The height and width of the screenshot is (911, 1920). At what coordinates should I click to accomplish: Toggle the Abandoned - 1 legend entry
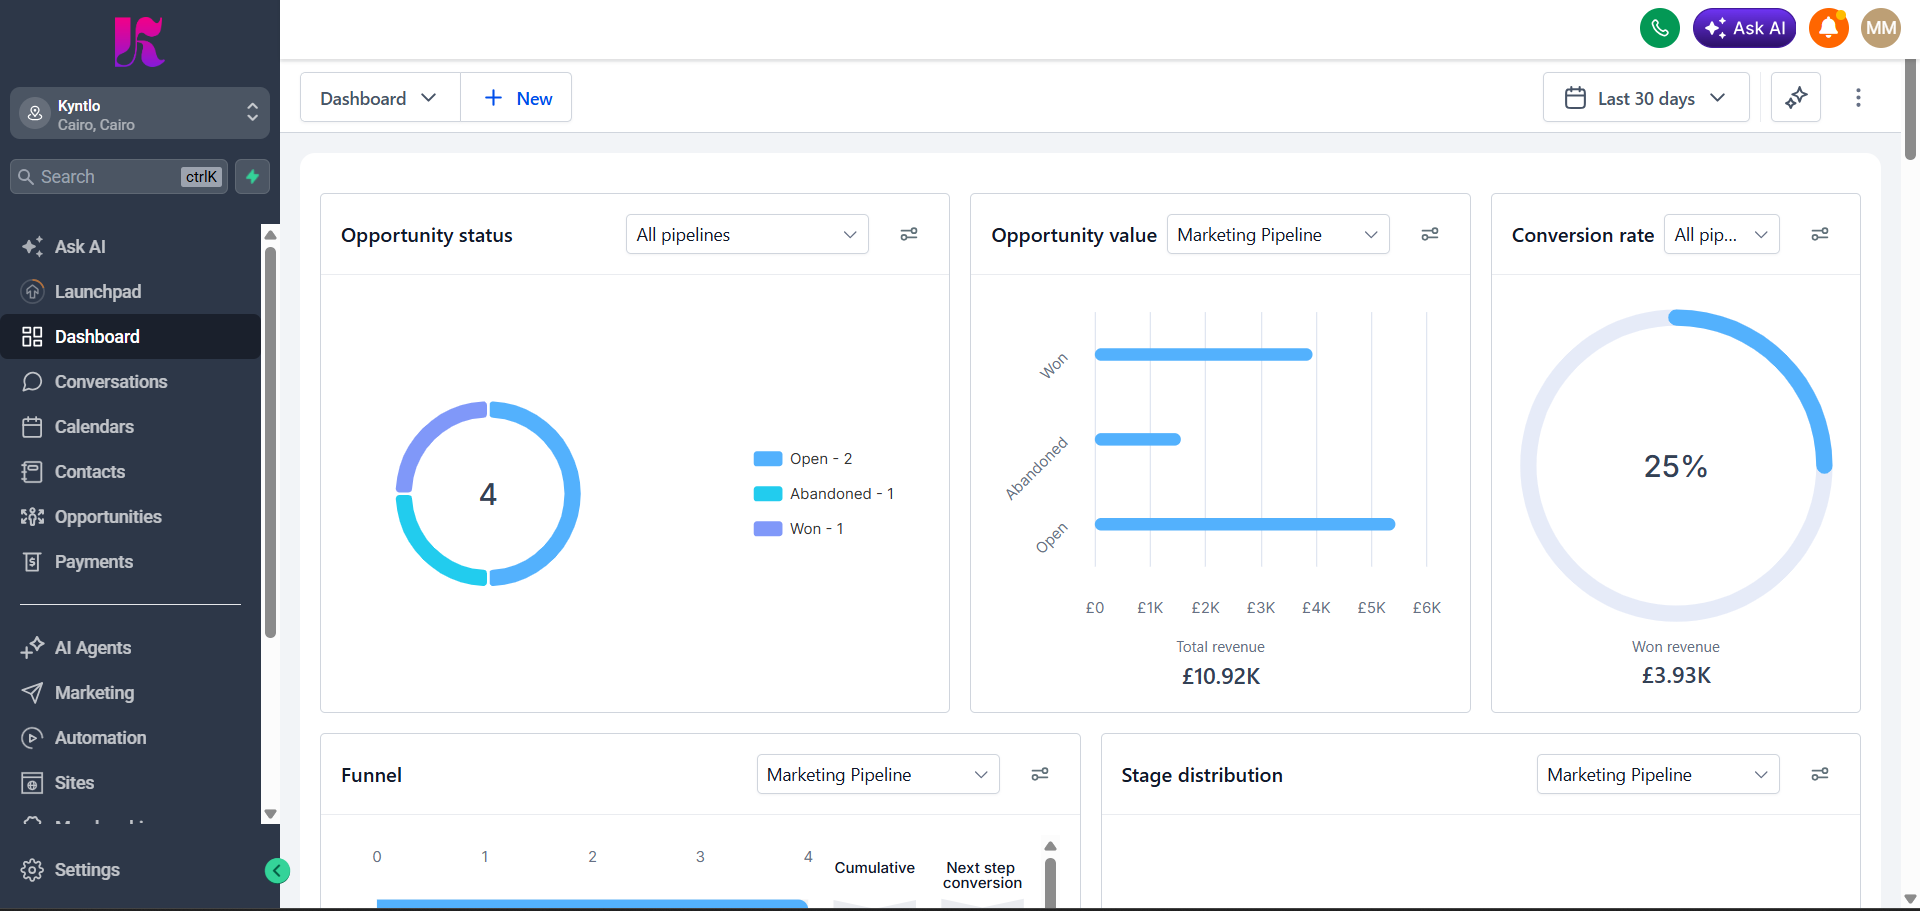coord(824,493)
